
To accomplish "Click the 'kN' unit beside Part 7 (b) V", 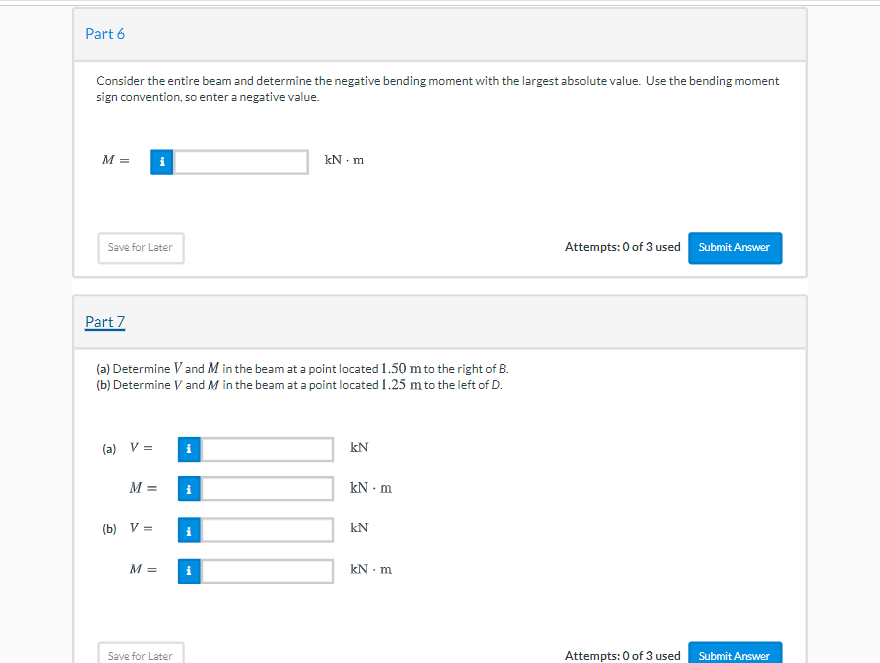I will tap(359, 528).
